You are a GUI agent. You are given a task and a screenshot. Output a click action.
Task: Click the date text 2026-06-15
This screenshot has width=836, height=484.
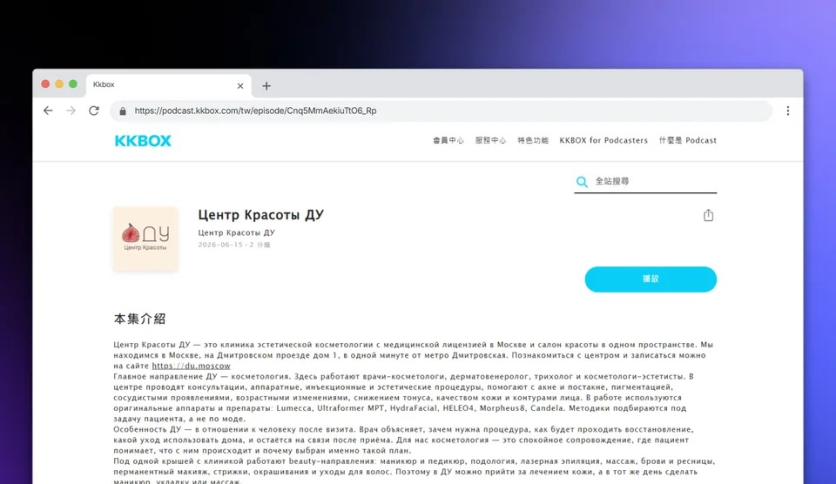(220, 245)
